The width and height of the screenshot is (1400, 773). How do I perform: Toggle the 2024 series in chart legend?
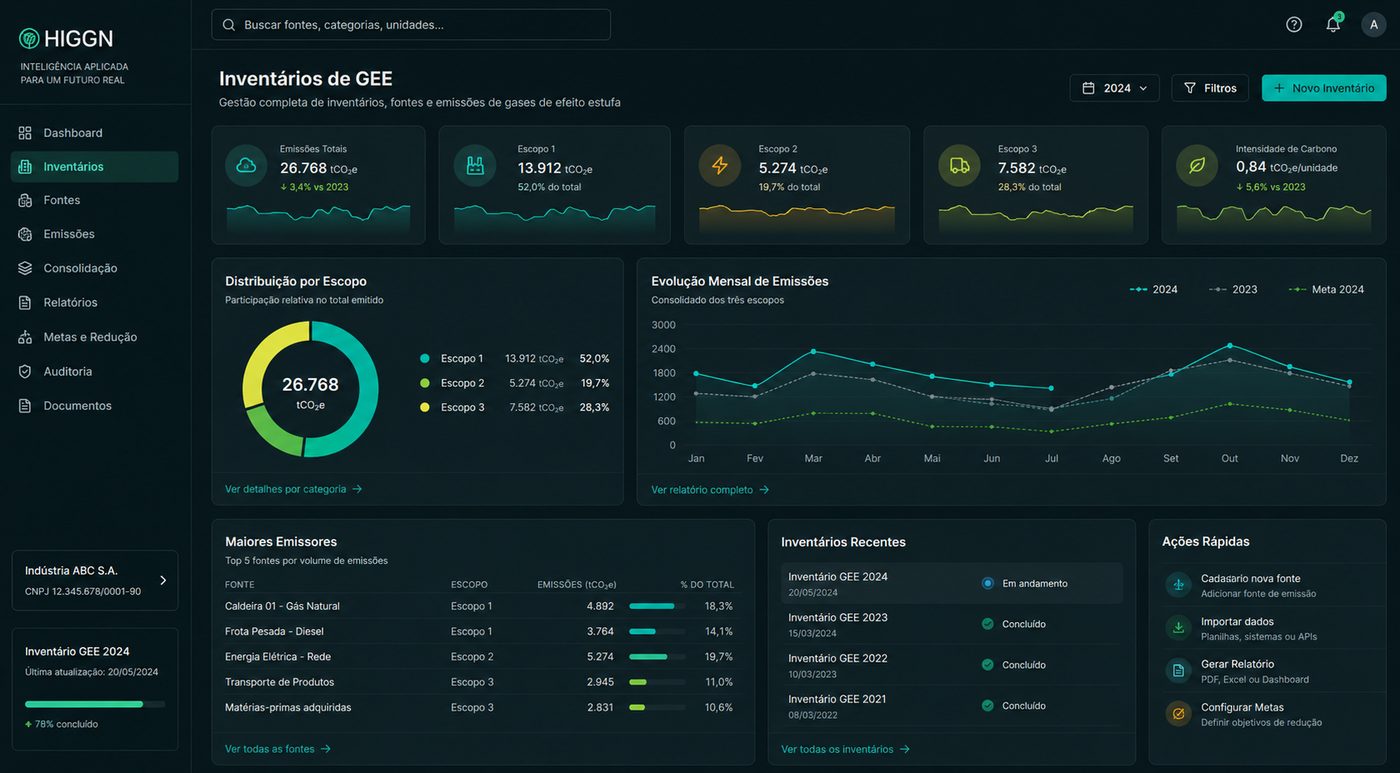[x=1154, y=289]
